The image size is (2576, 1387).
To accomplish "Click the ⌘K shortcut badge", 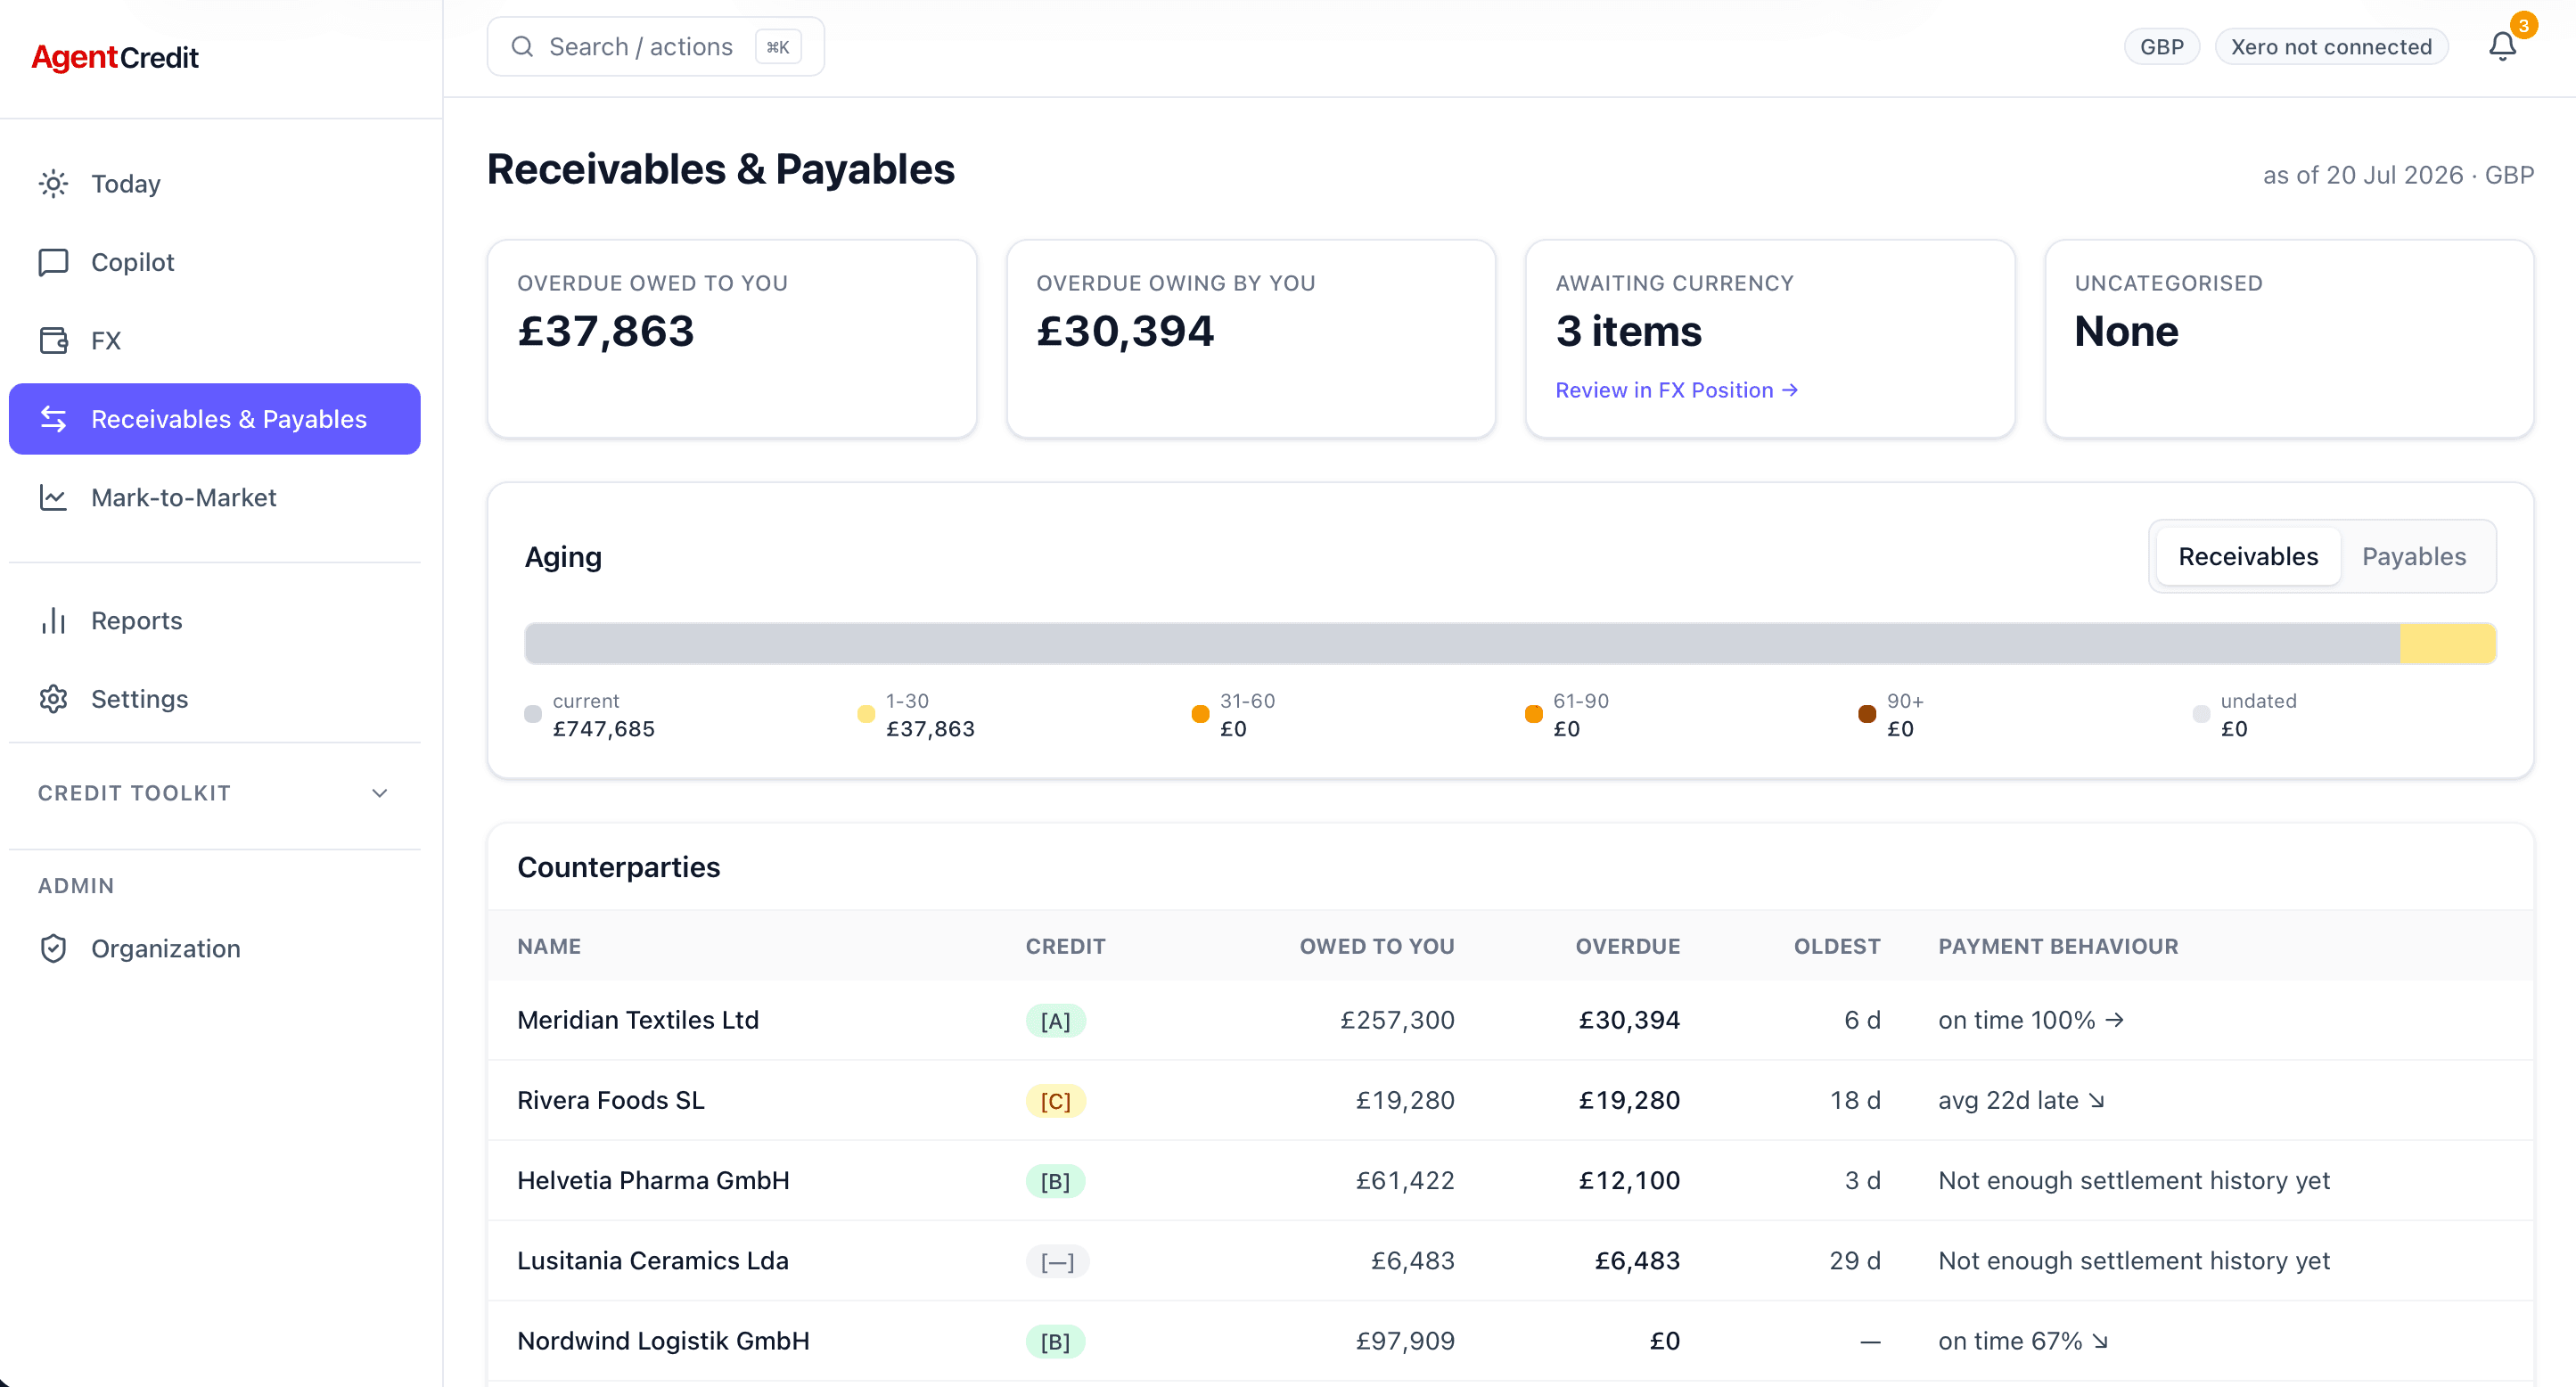I will pyautogui.click(x=778, y=47).
